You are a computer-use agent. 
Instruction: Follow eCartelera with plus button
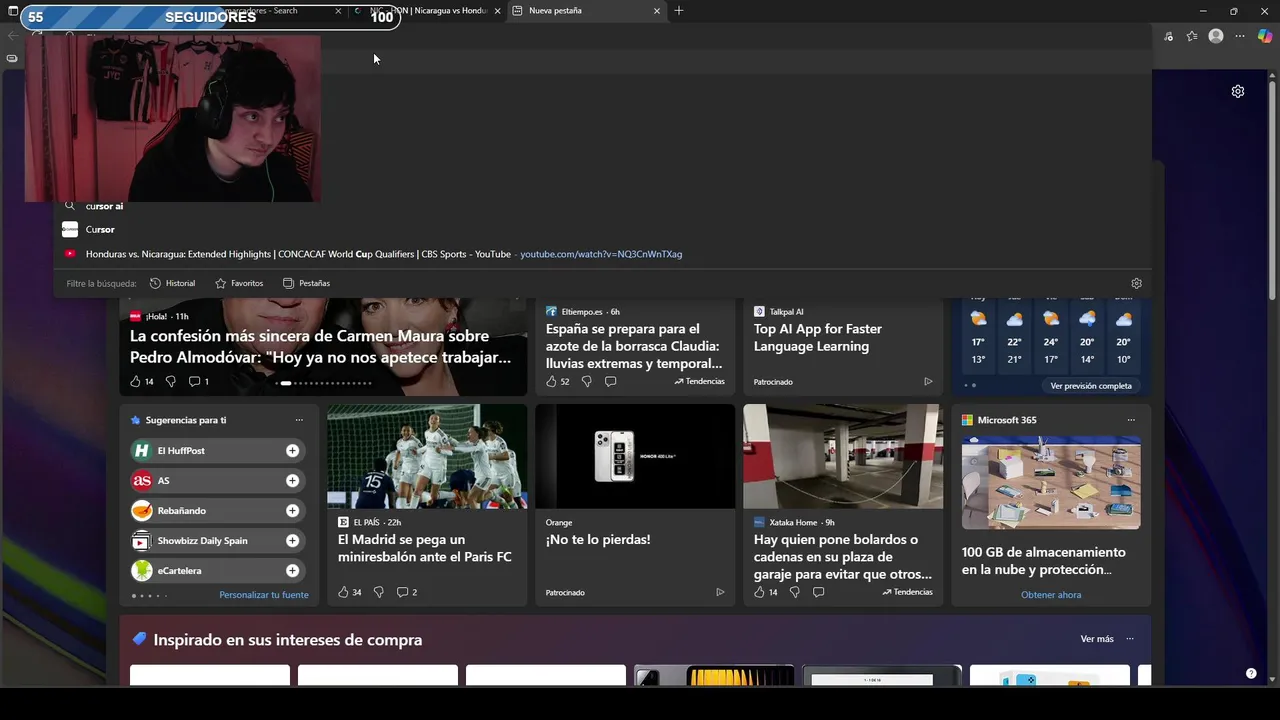[x=292, y=571]
